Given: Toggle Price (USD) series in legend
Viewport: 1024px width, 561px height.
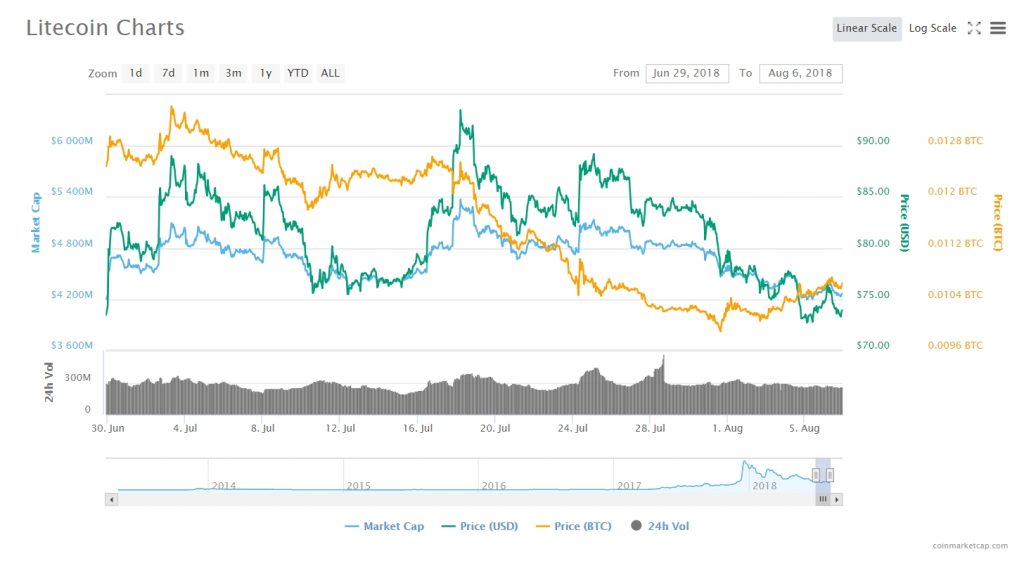Looking at the screenshot, I should click(480, 526).
